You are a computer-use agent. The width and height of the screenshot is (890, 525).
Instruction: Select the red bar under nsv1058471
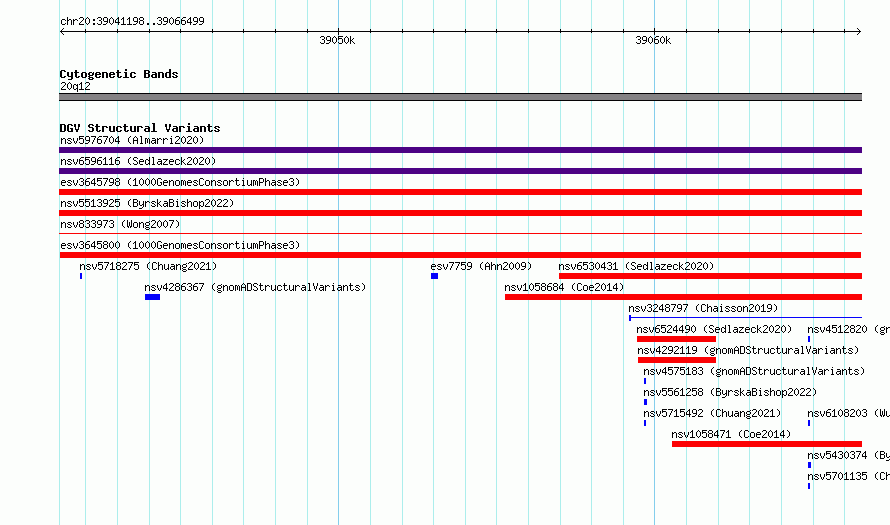tap(767, 444)
